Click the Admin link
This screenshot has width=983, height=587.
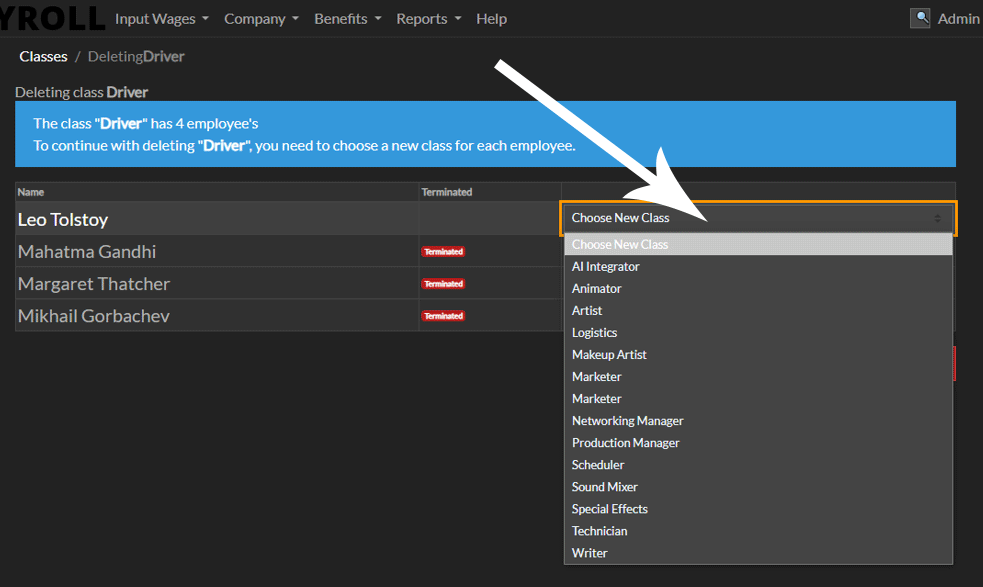pos(959,18)
